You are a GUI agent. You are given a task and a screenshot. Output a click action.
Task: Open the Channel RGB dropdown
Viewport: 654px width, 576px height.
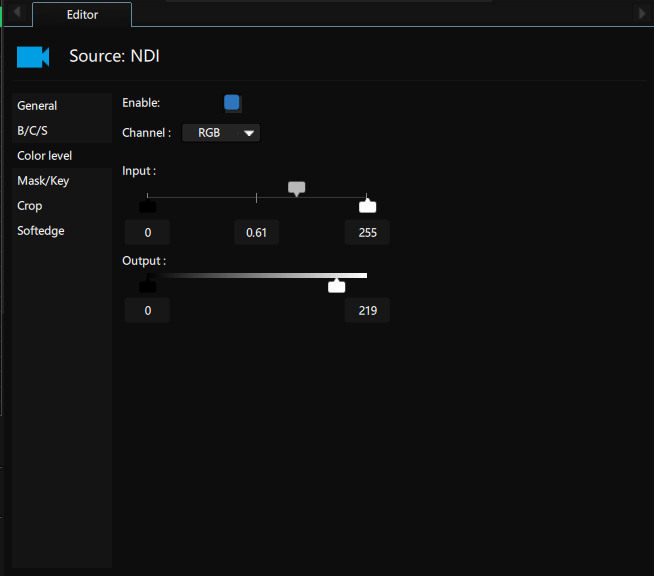click(221, 132)
